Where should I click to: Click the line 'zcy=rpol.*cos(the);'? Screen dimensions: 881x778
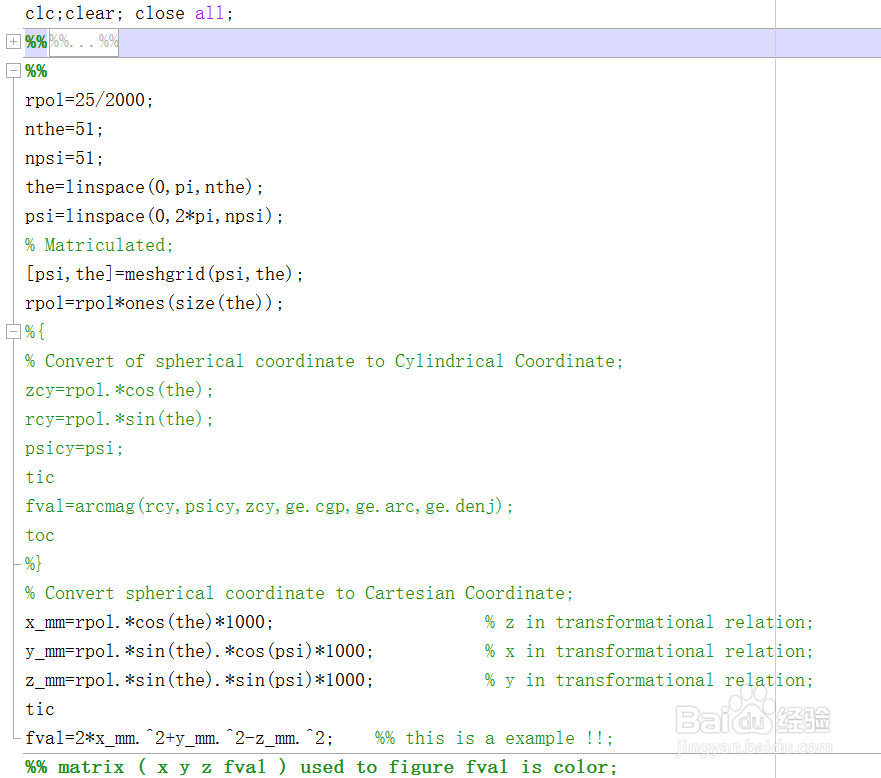[119, 390]
